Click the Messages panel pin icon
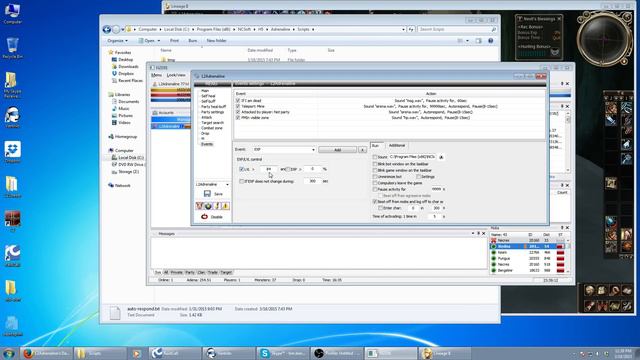 478,233
